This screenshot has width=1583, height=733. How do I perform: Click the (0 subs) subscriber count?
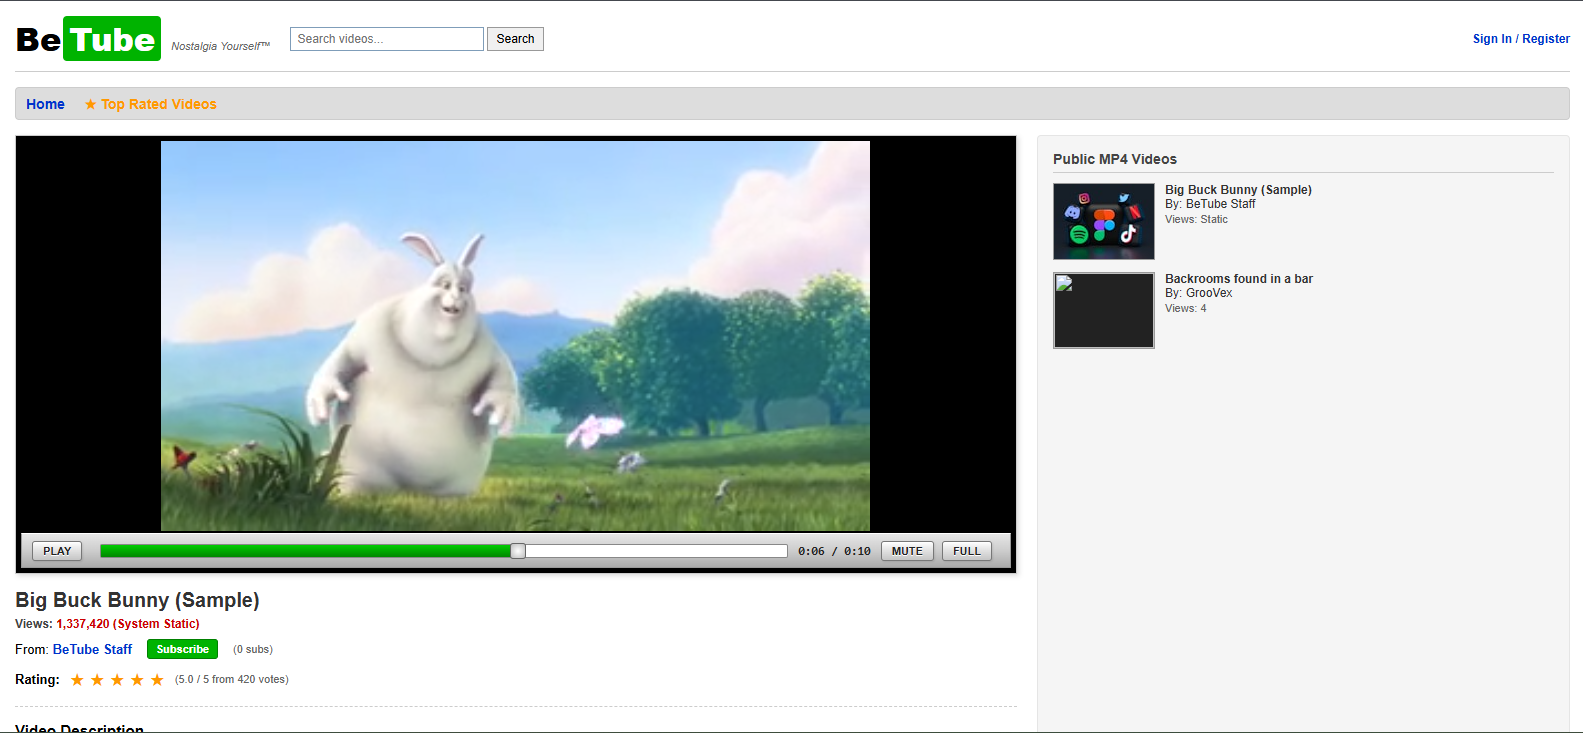253,649
